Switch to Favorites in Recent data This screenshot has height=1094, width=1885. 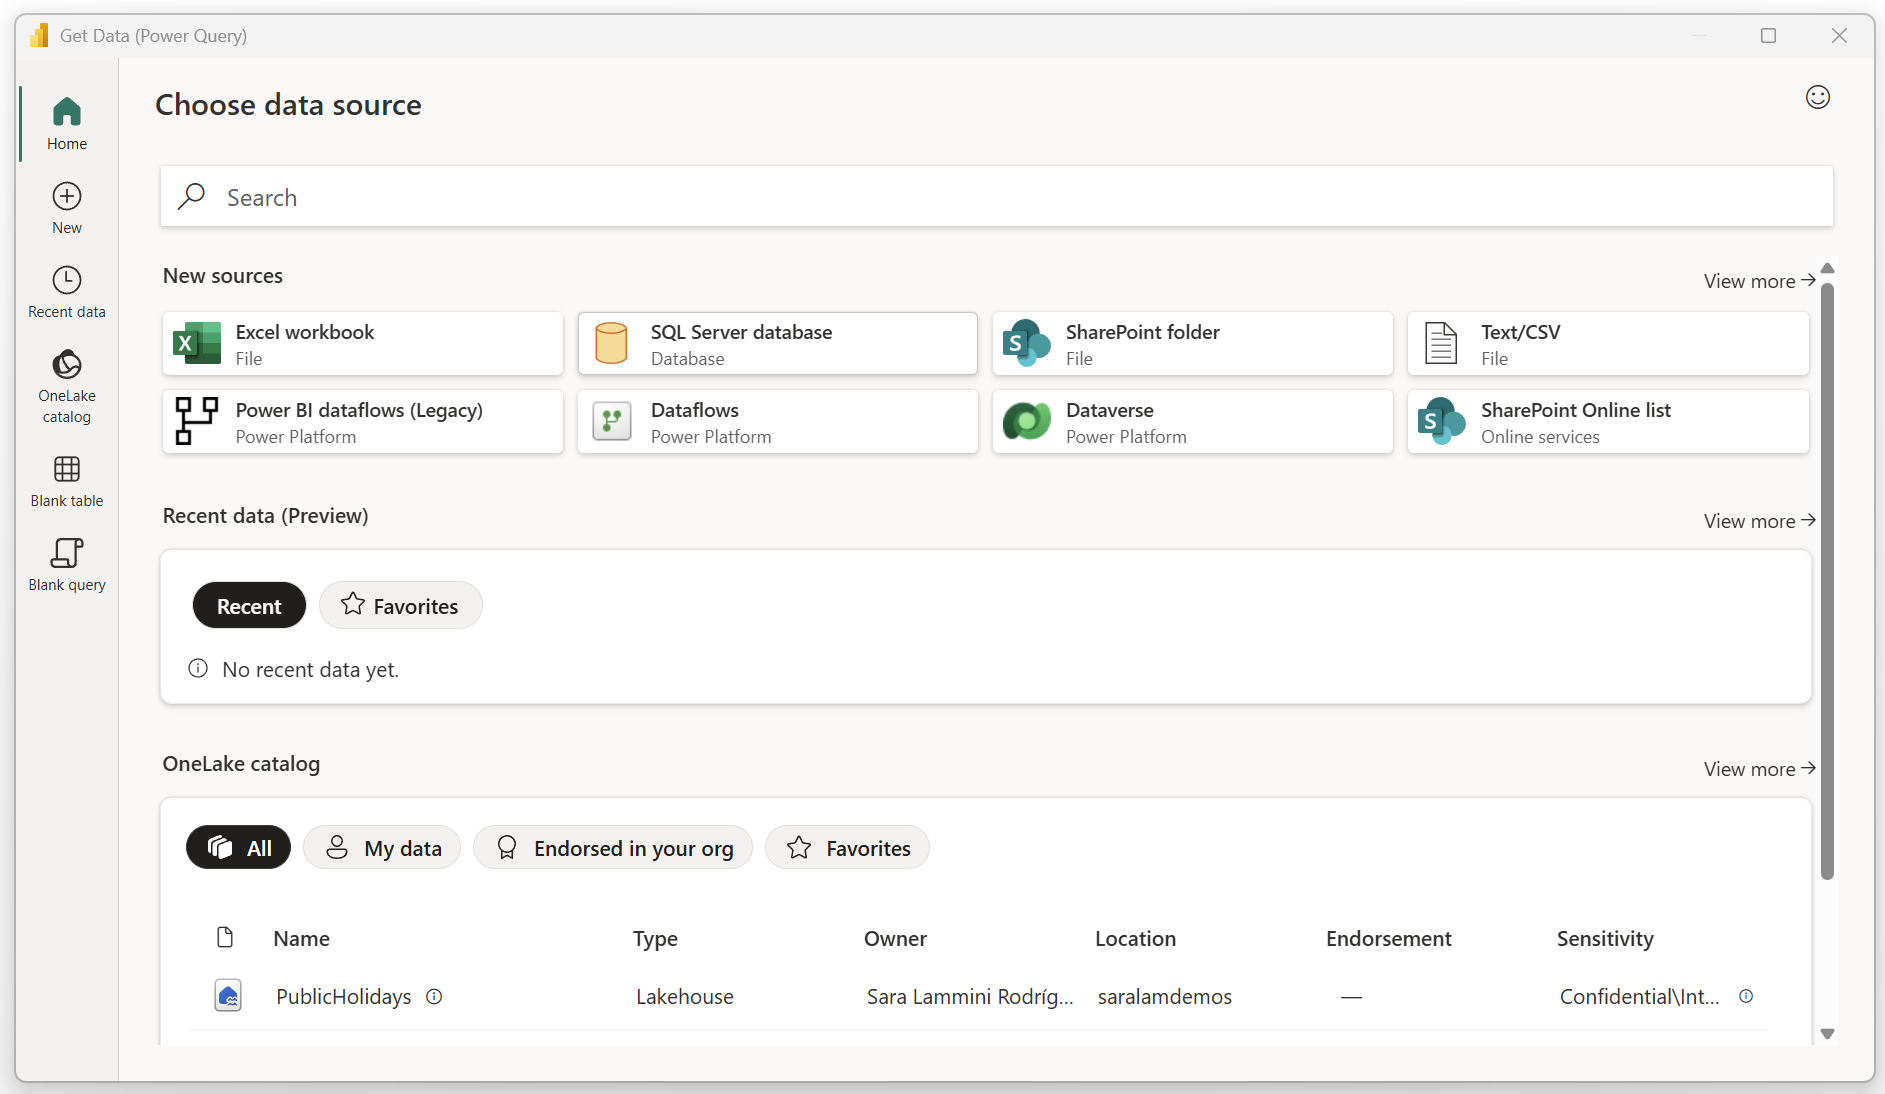point(400,606)
